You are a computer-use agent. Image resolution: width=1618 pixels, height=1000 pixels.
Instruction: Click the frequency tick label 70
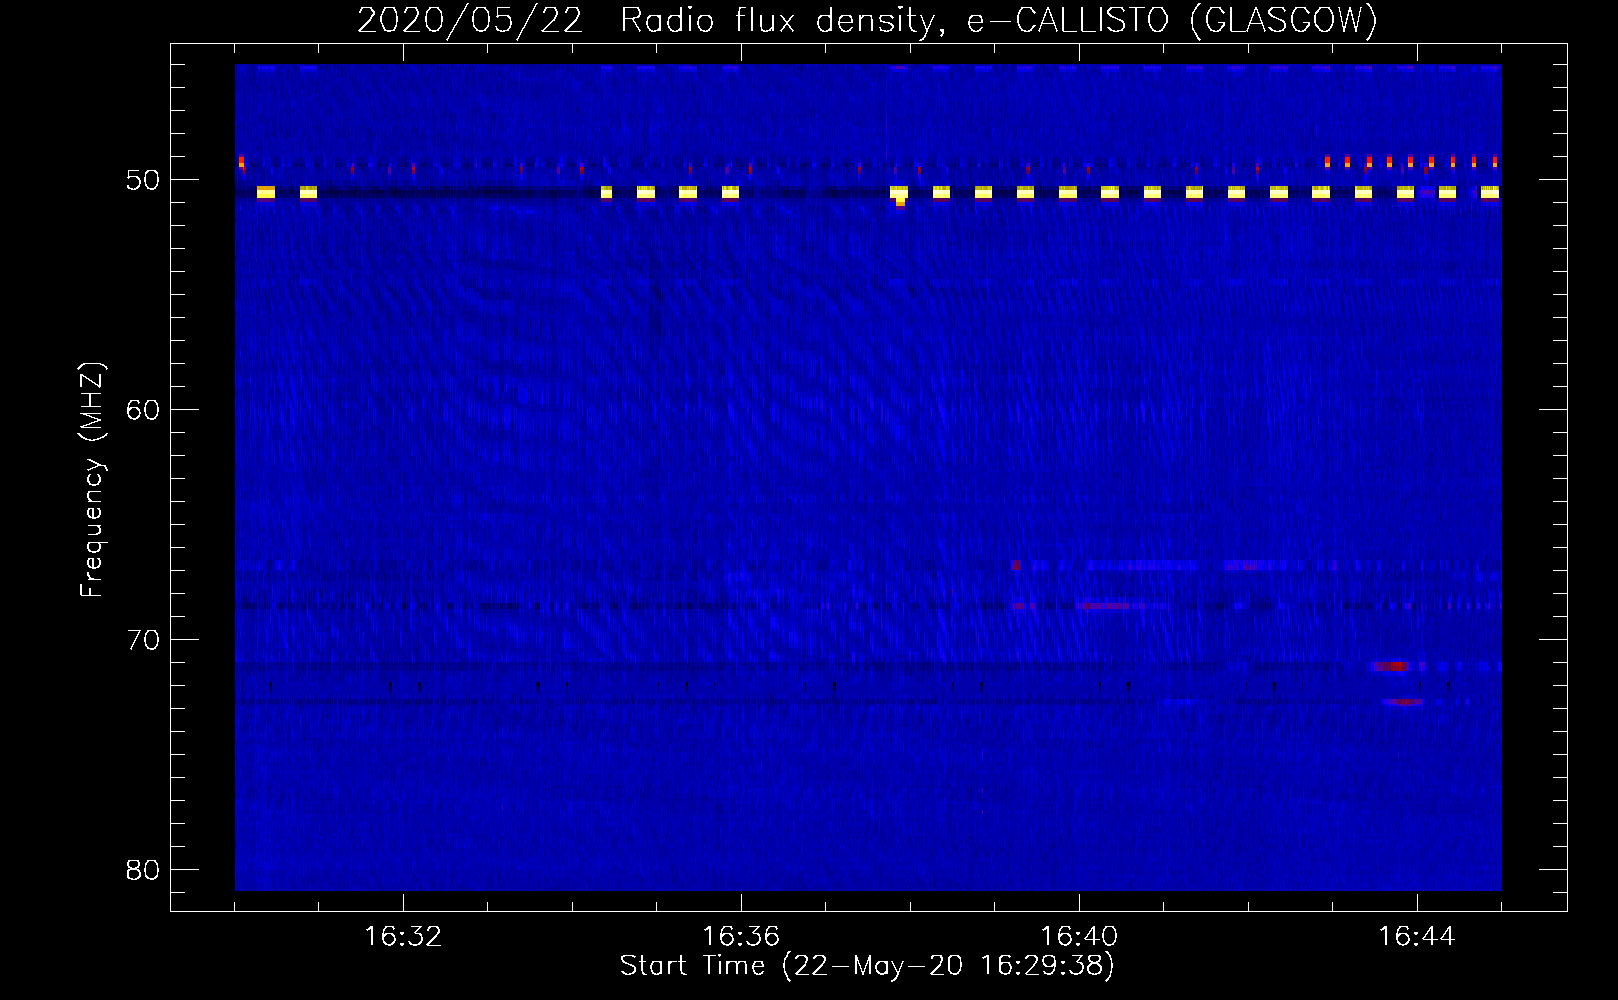coord(143,640)
